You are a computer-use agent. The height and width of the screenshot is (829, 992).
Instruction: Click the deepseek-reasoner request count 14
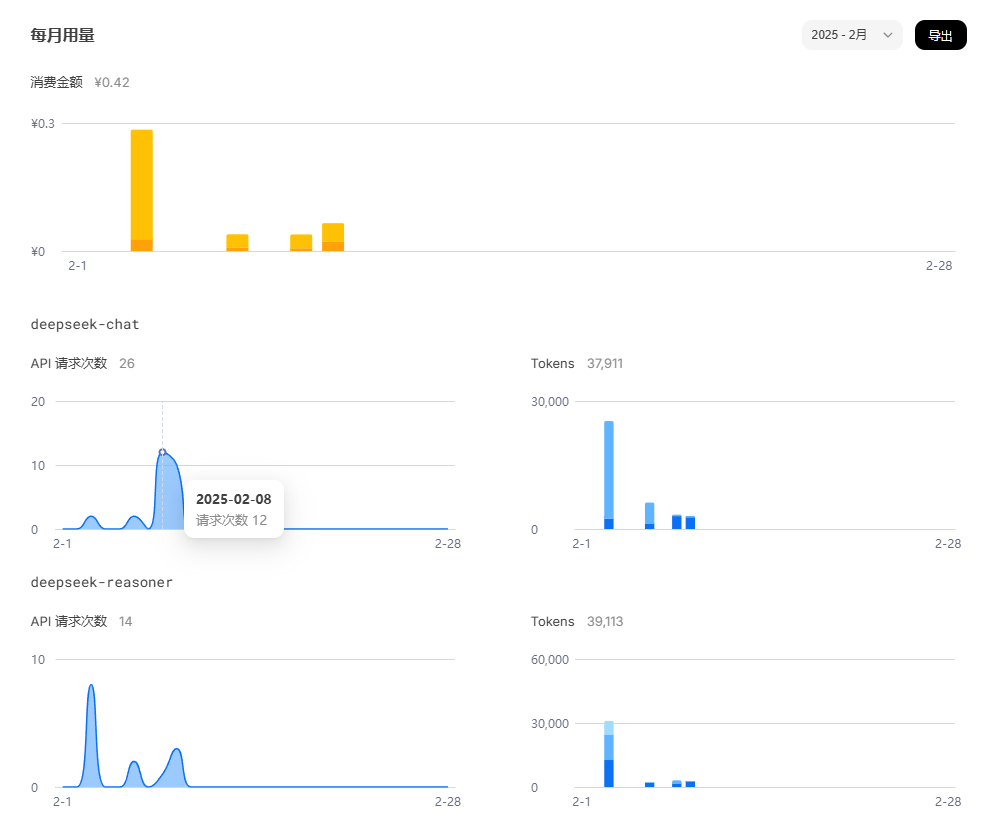[x=125, y=621]
